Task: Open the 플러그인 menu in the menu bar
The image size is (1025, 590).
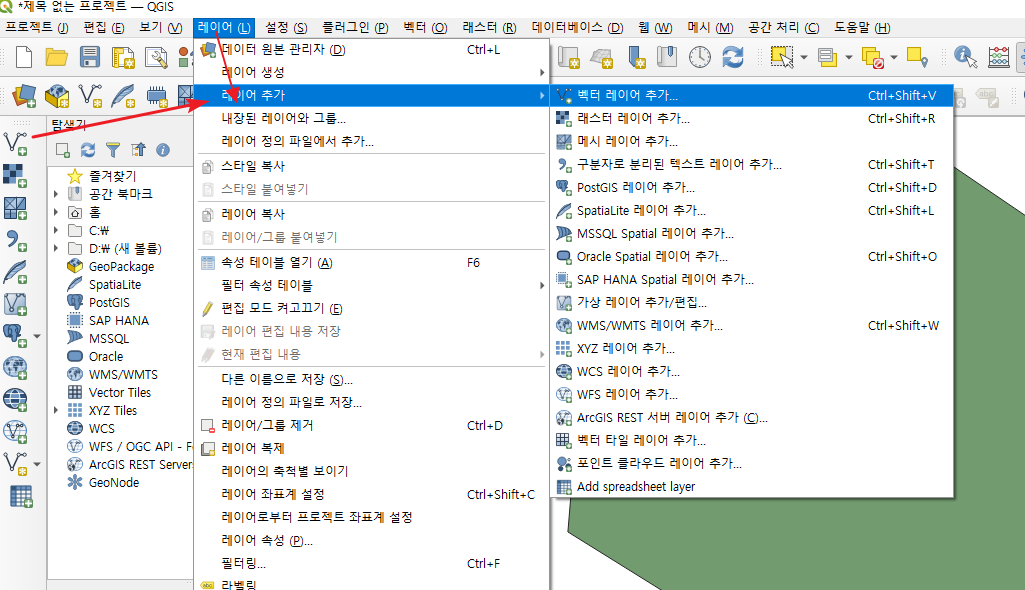Action: click(355, 27)
